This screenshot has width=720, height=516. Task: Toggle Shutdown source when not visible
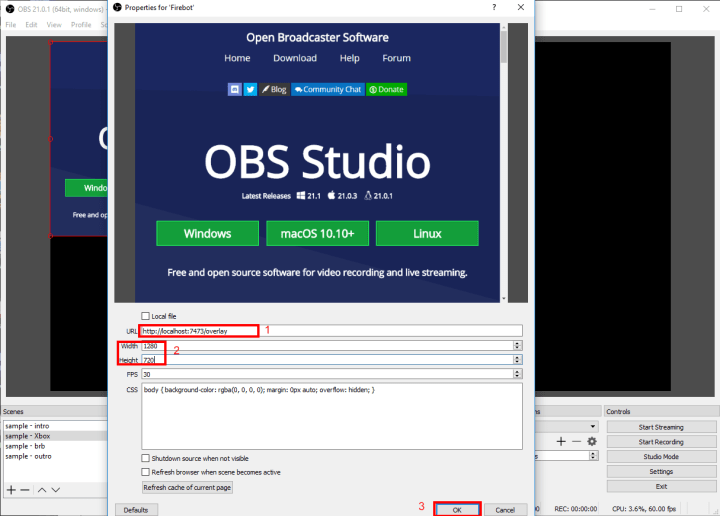point(146,458)
